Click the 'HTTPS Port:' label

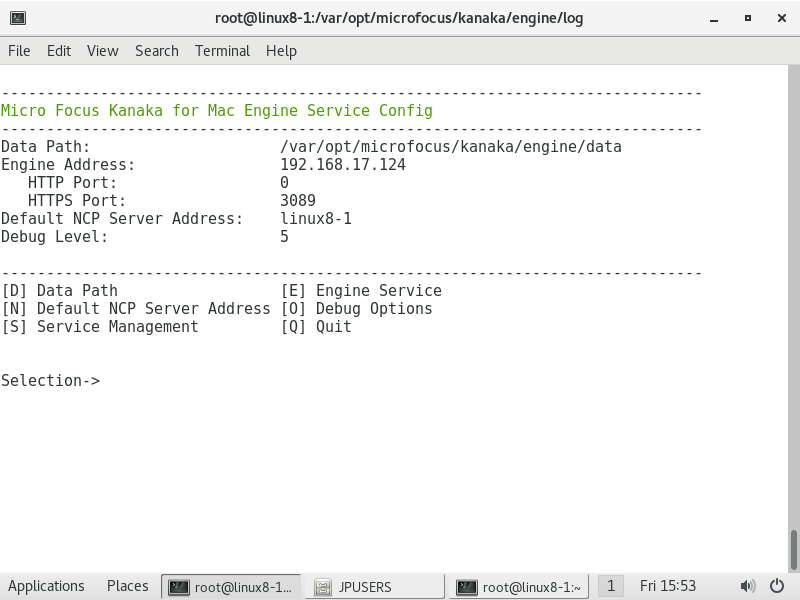pos(77,201)
